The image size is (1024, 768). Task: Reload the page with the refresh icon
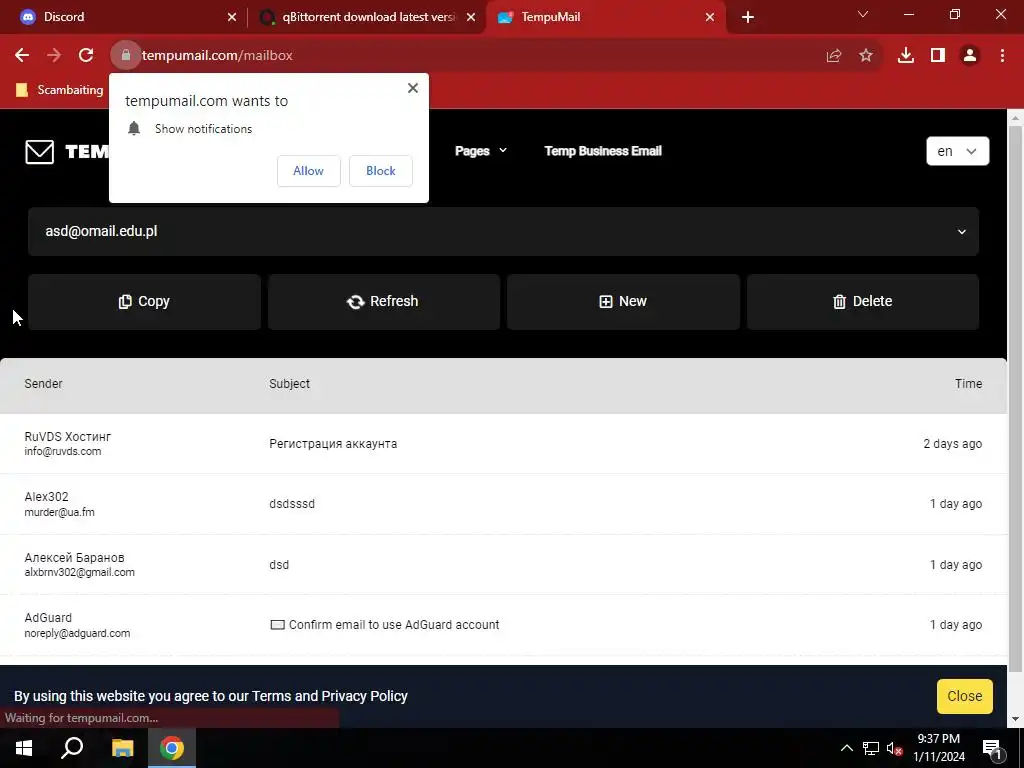tap(86, 56)
